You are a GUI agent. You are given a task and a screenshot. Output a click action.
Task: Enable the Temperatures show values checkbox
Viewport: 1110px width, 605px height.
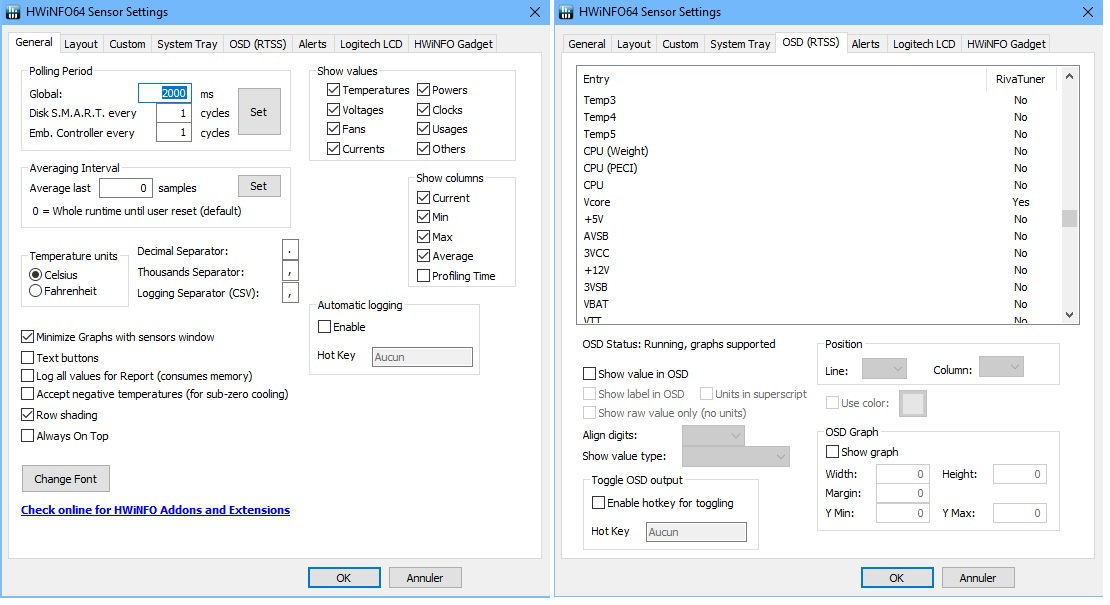tap(333, 90)
